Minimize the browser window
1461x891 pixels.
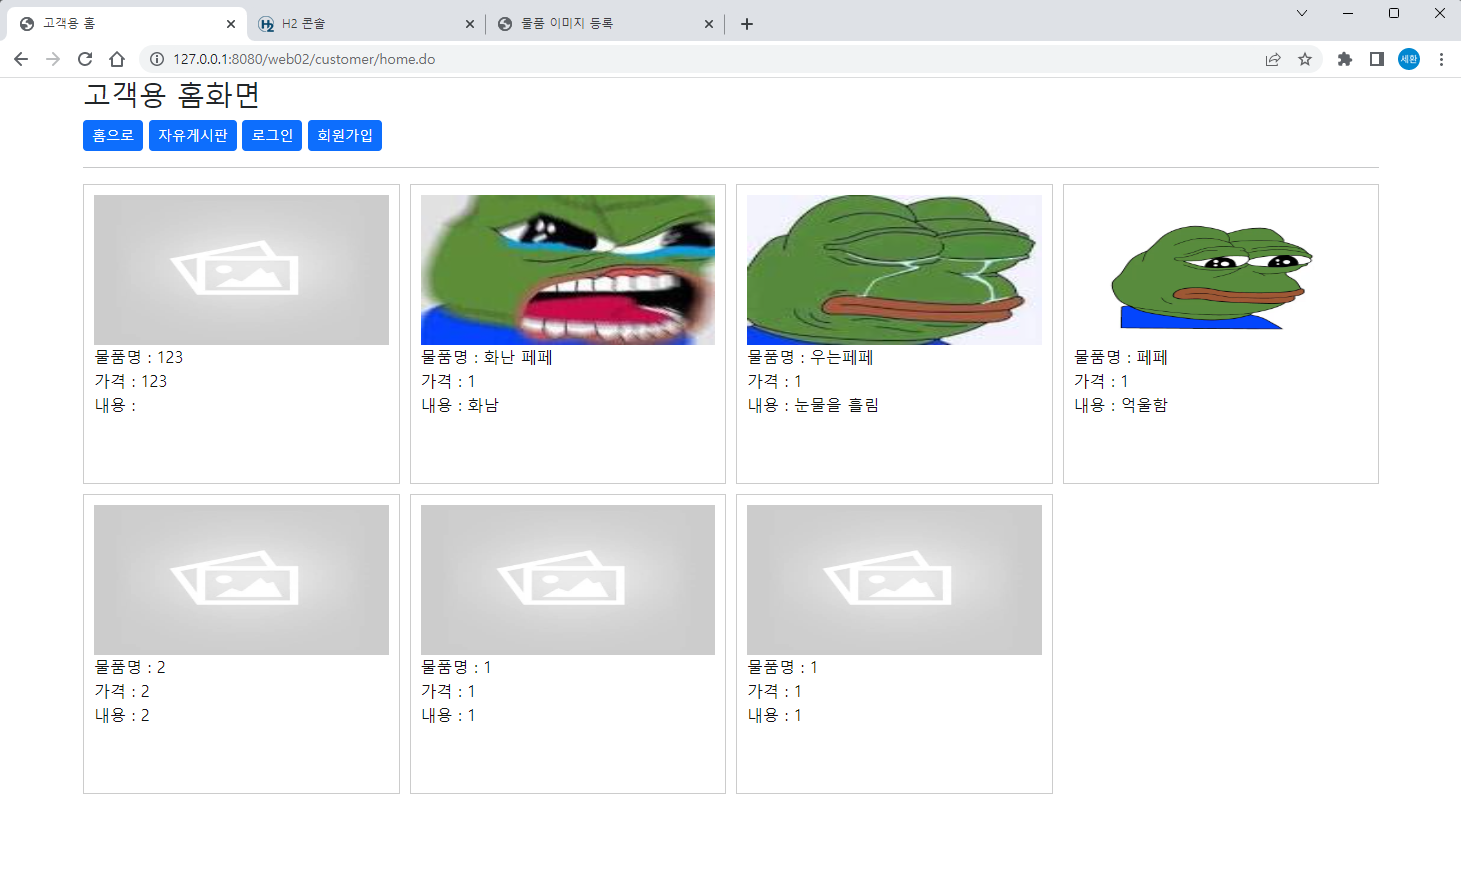[x=1348, y=13]
